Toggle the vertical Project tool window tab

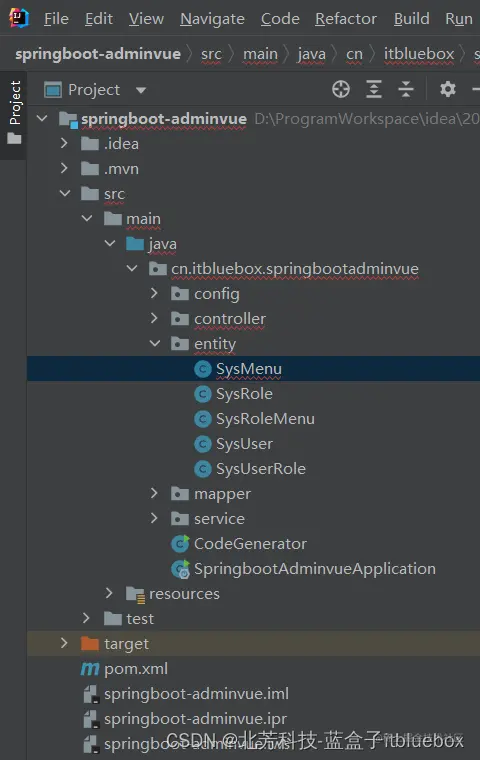(x=15, y=112)
